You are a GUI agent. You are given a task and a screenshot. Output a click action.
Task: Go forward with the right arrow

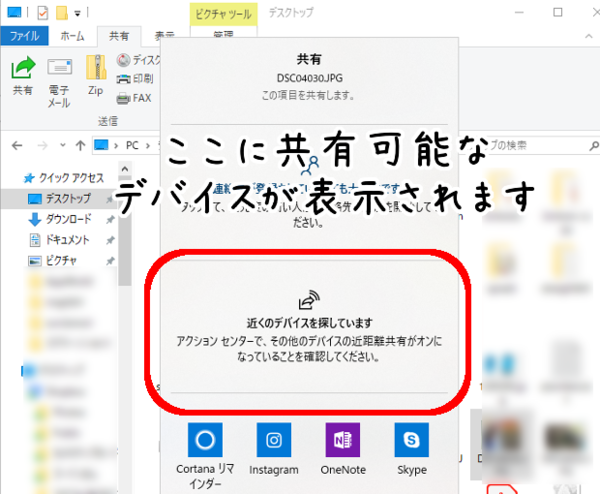[42, 145]
